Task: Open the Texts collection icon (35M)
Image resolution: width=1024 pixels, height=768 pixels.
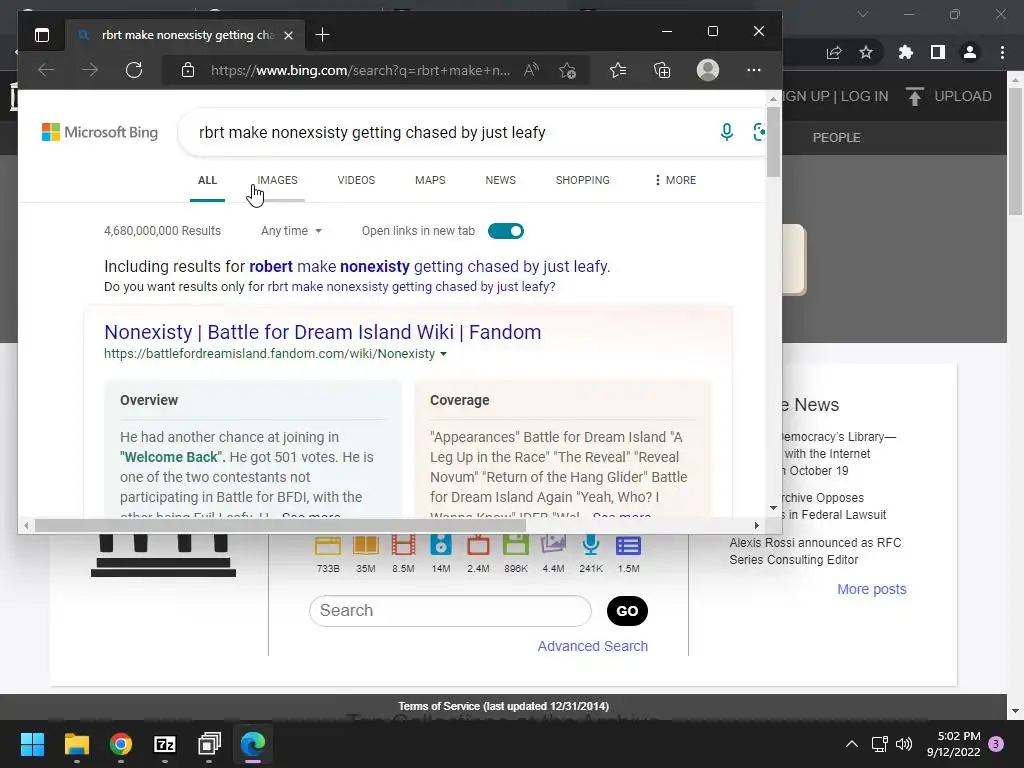Action: coord(366,546)
